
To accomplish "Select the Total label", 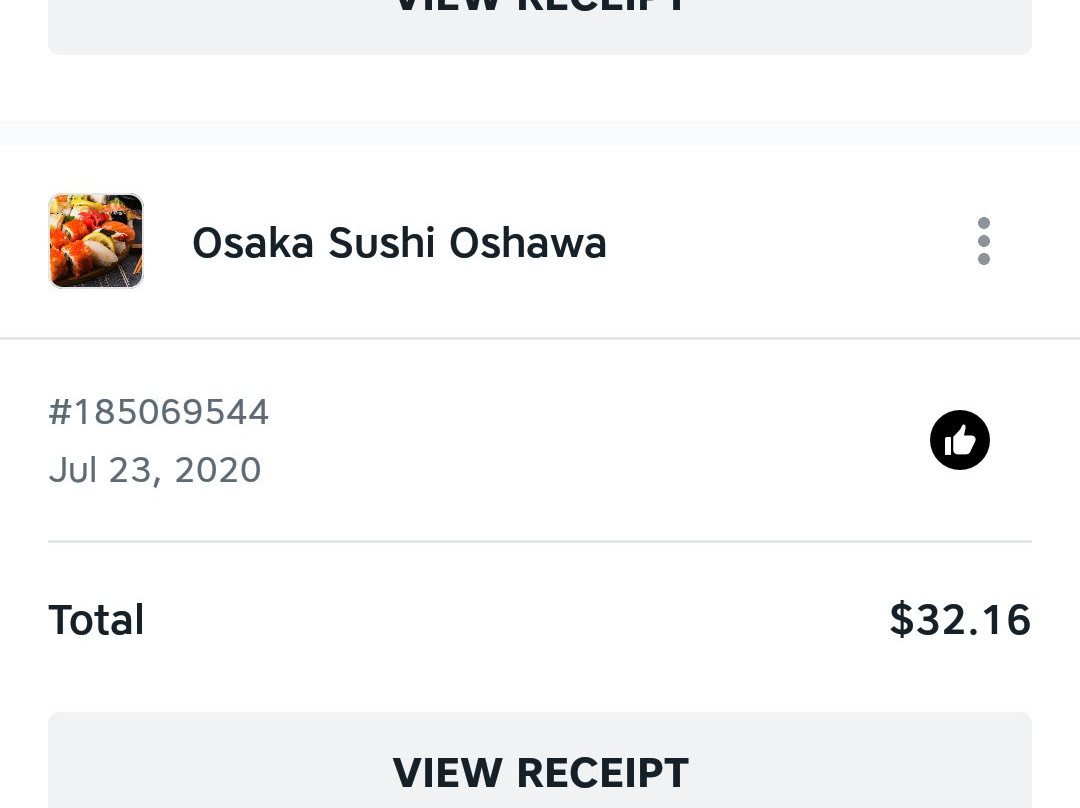I will (96, 619).
